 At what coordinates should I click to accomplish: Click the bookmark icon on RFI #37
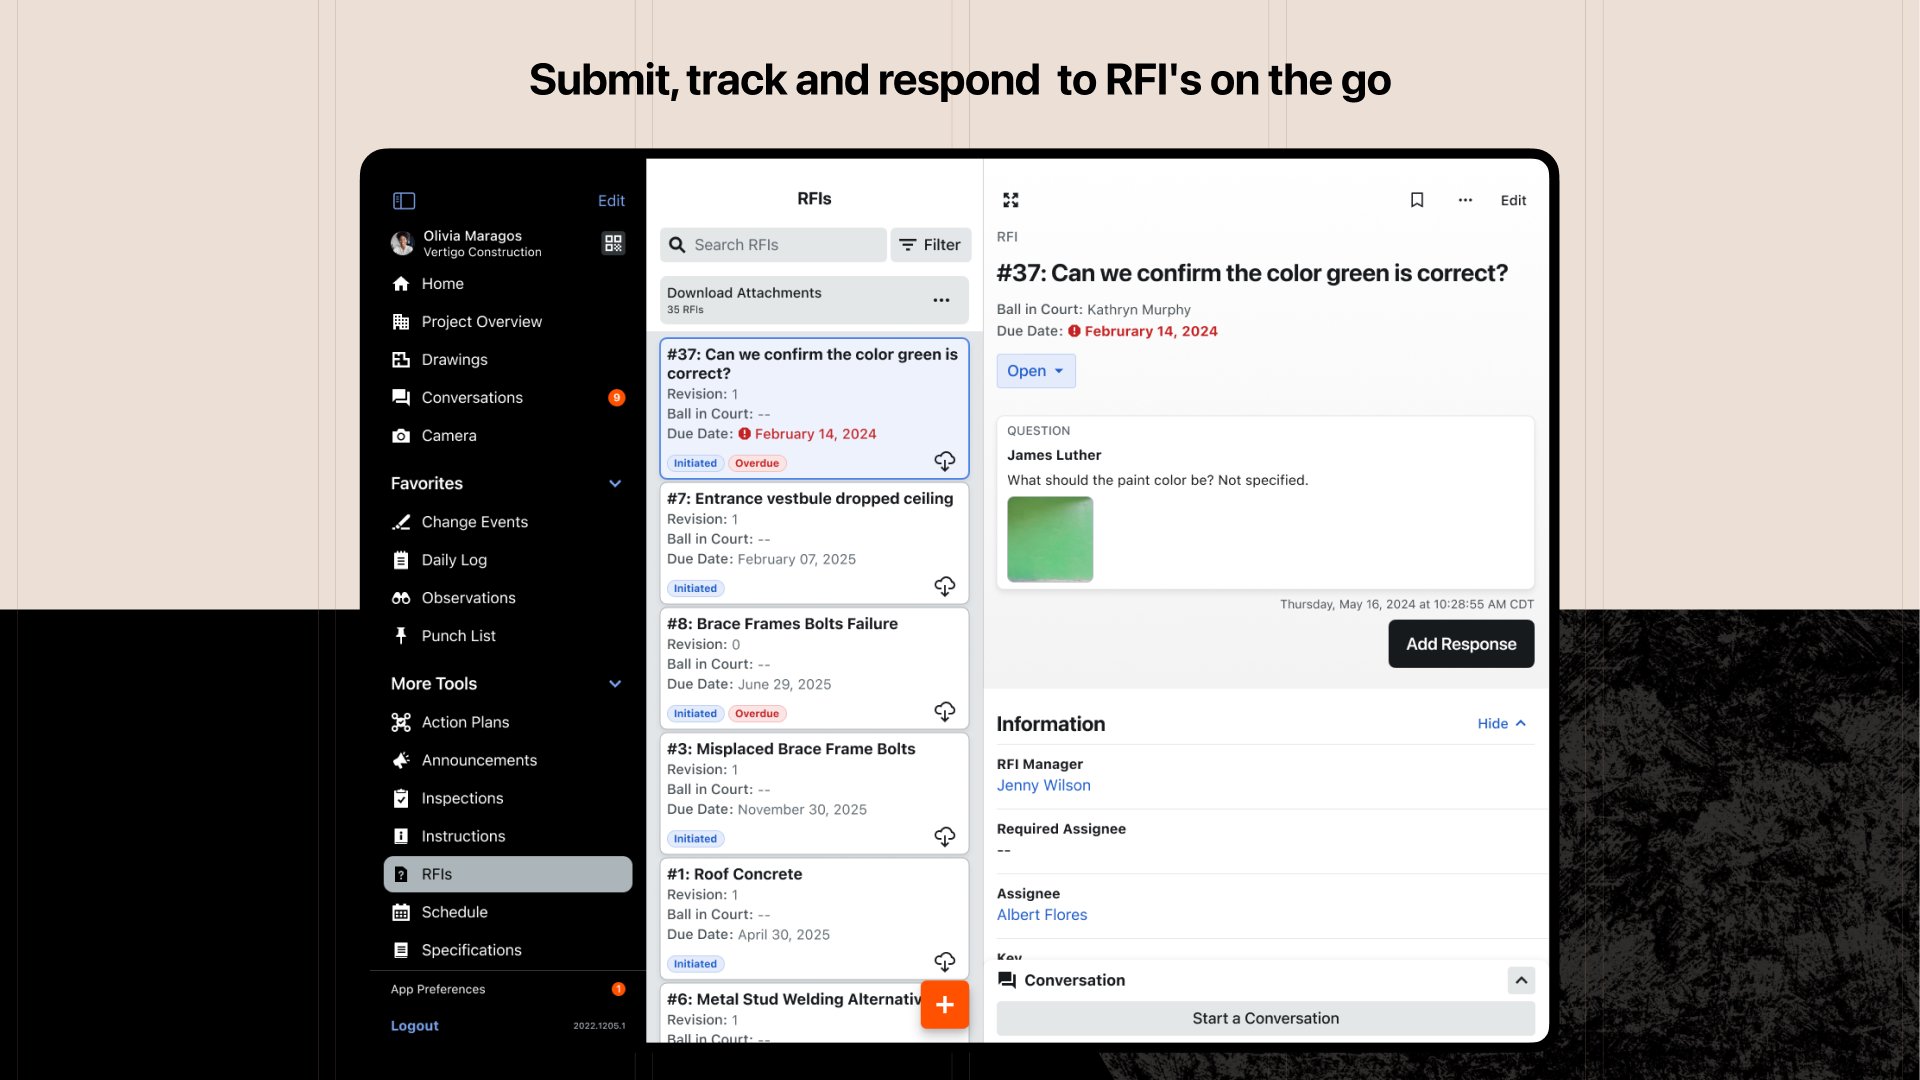[x=1417, y=200]
